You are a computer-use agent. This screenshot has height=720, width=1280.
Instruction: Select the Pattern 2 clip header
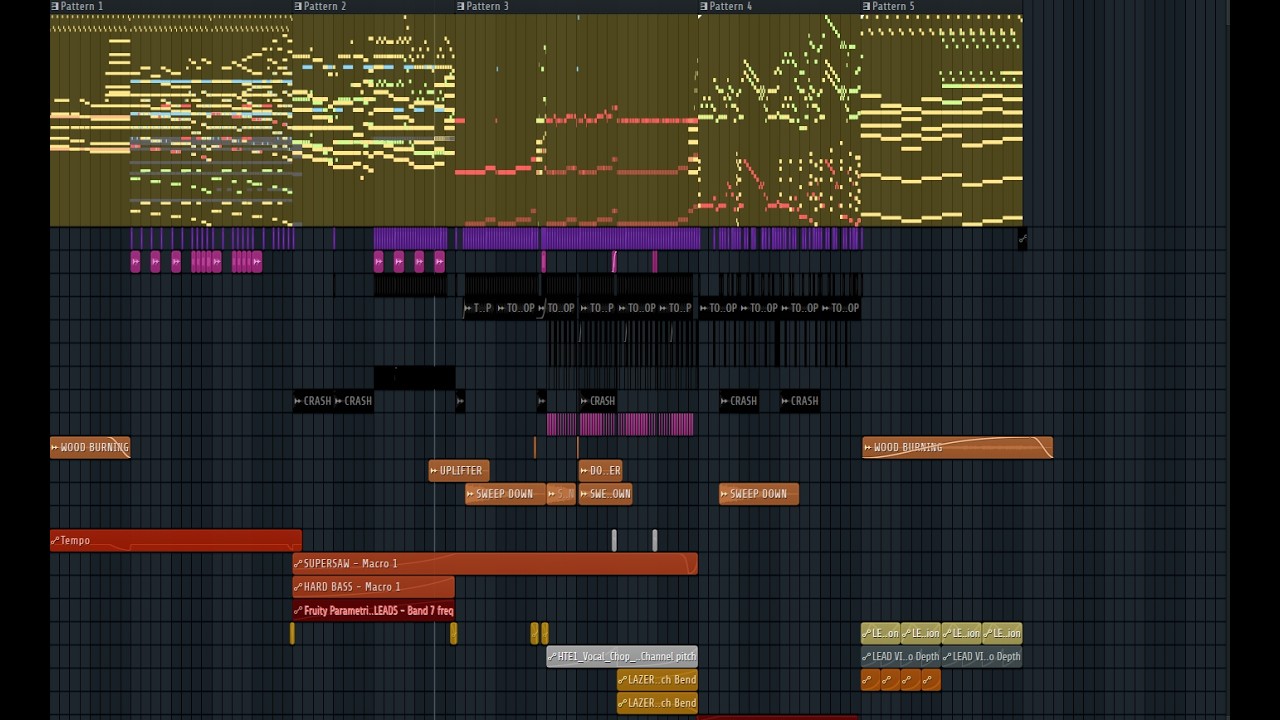374,6
